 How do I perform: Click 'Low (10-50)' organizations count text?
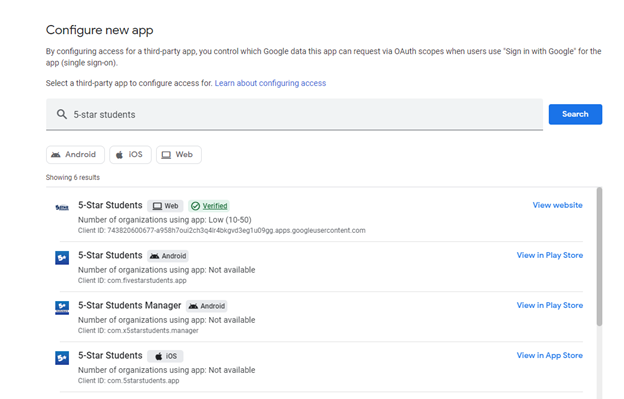pos(230,220)
